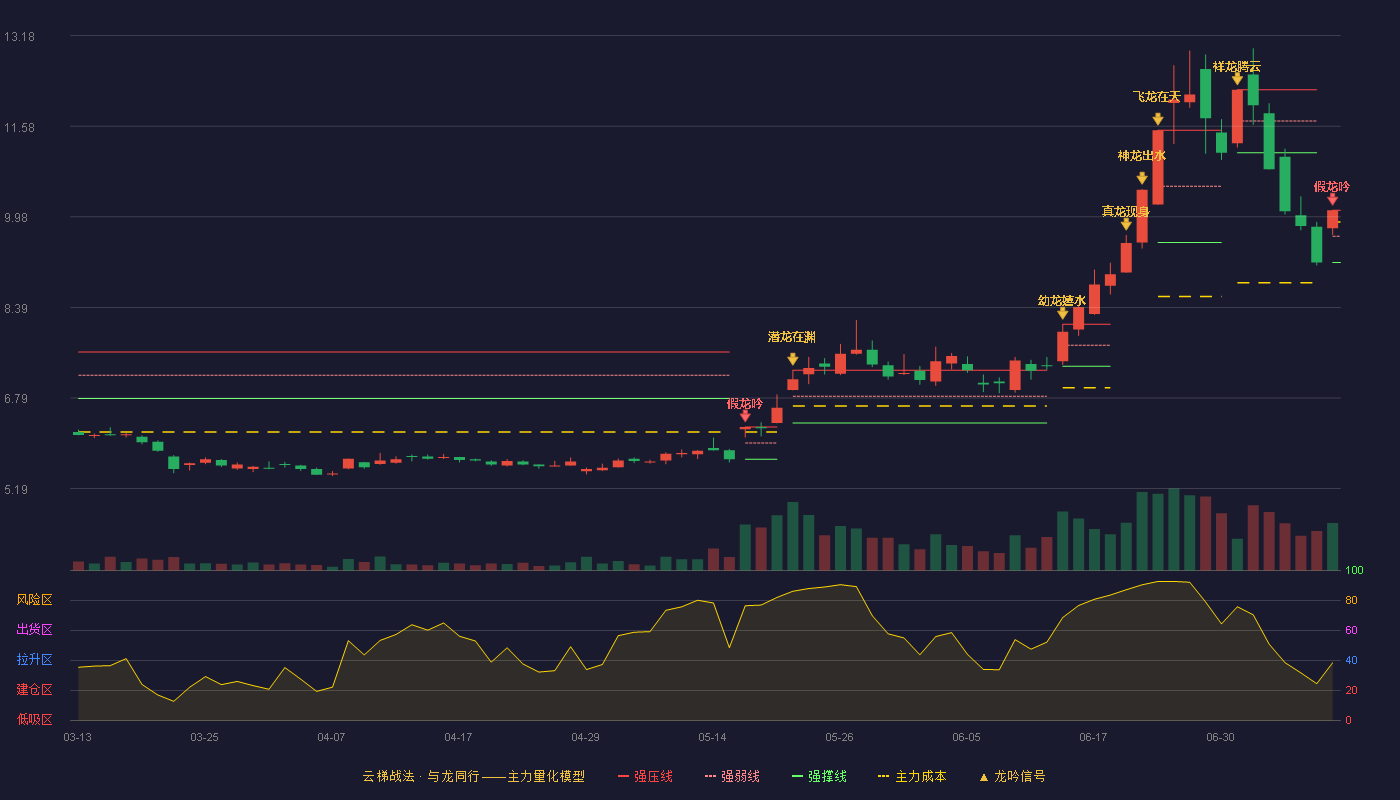The width and height of the screenshot is (1400, 800).
Task: Click the 潜龙在渊 signal arrow marker
Action: [x=793, y=359]
